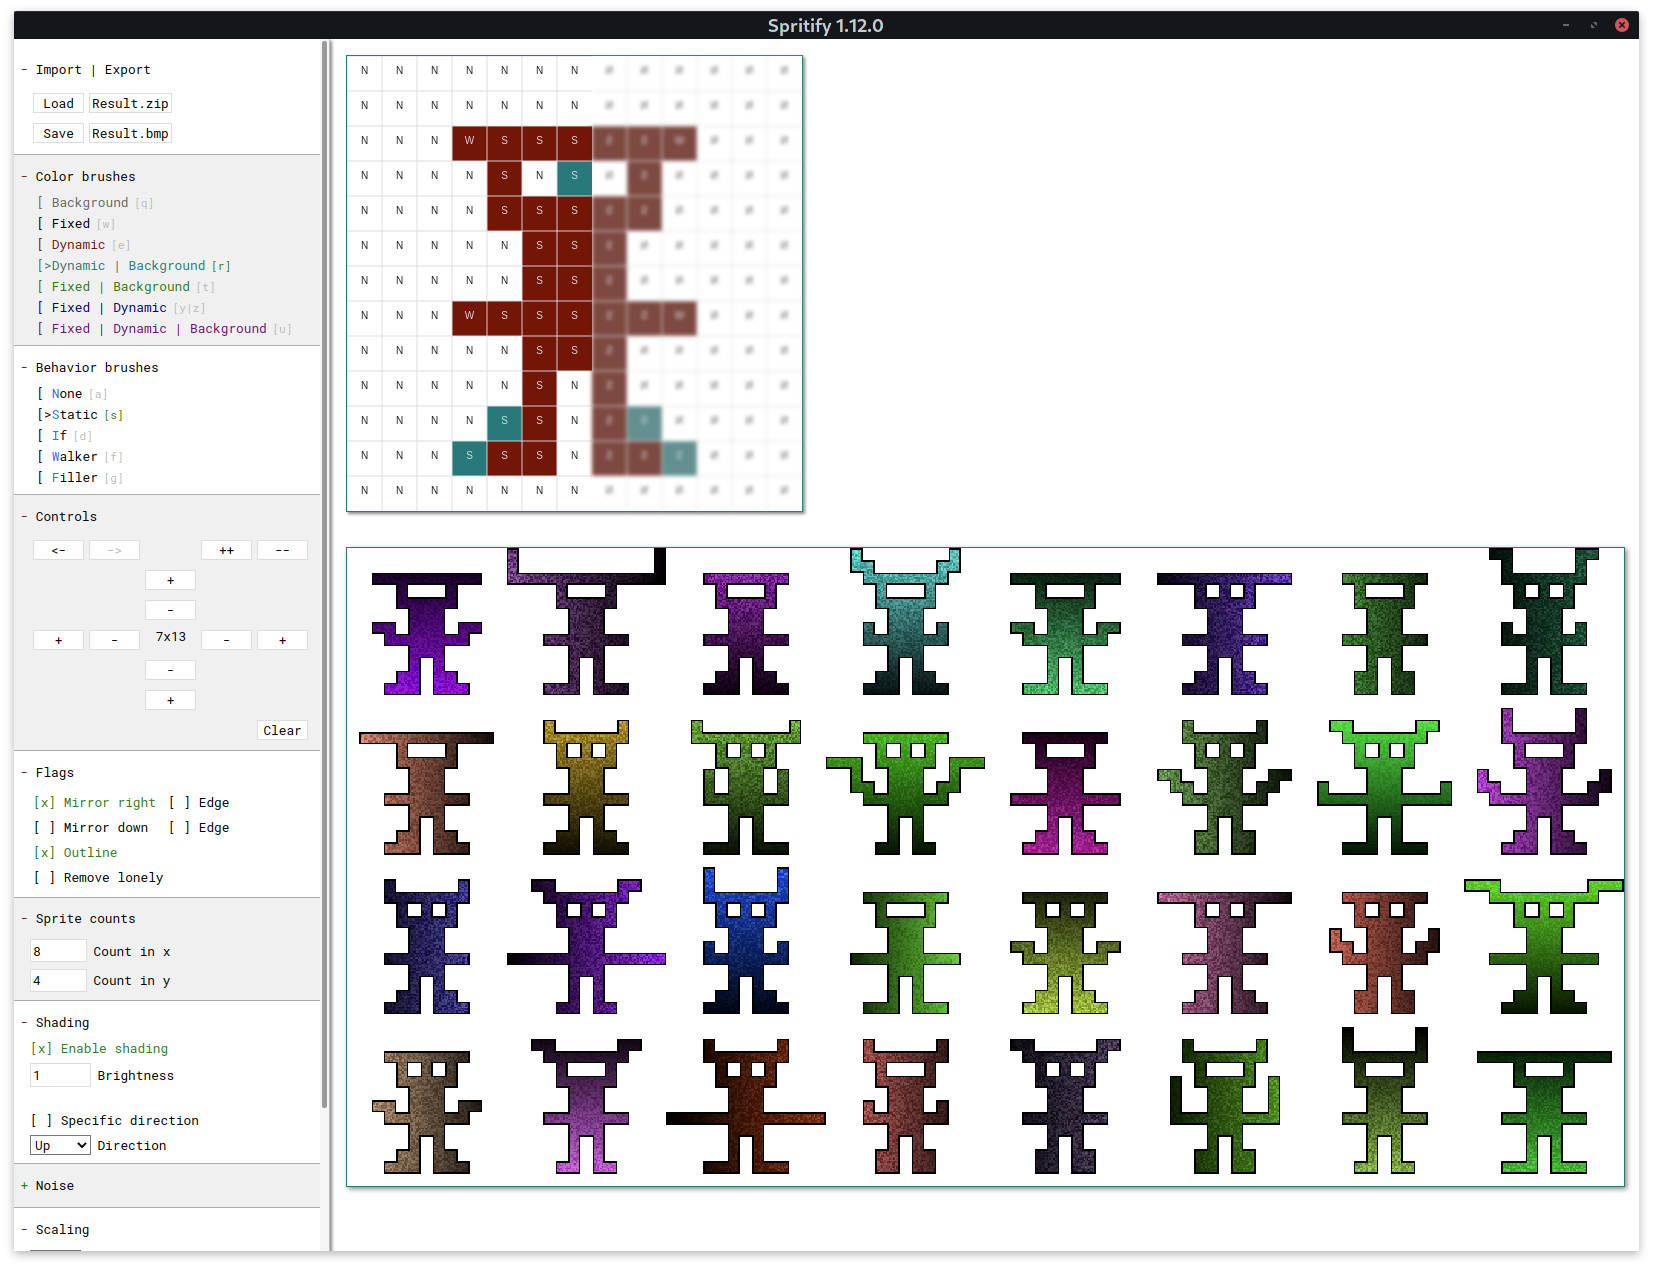Image resolution: width=1653 pixels, height=1268 pixels.
Task: Collapse the Color brushes section
Action: (24, 177)
